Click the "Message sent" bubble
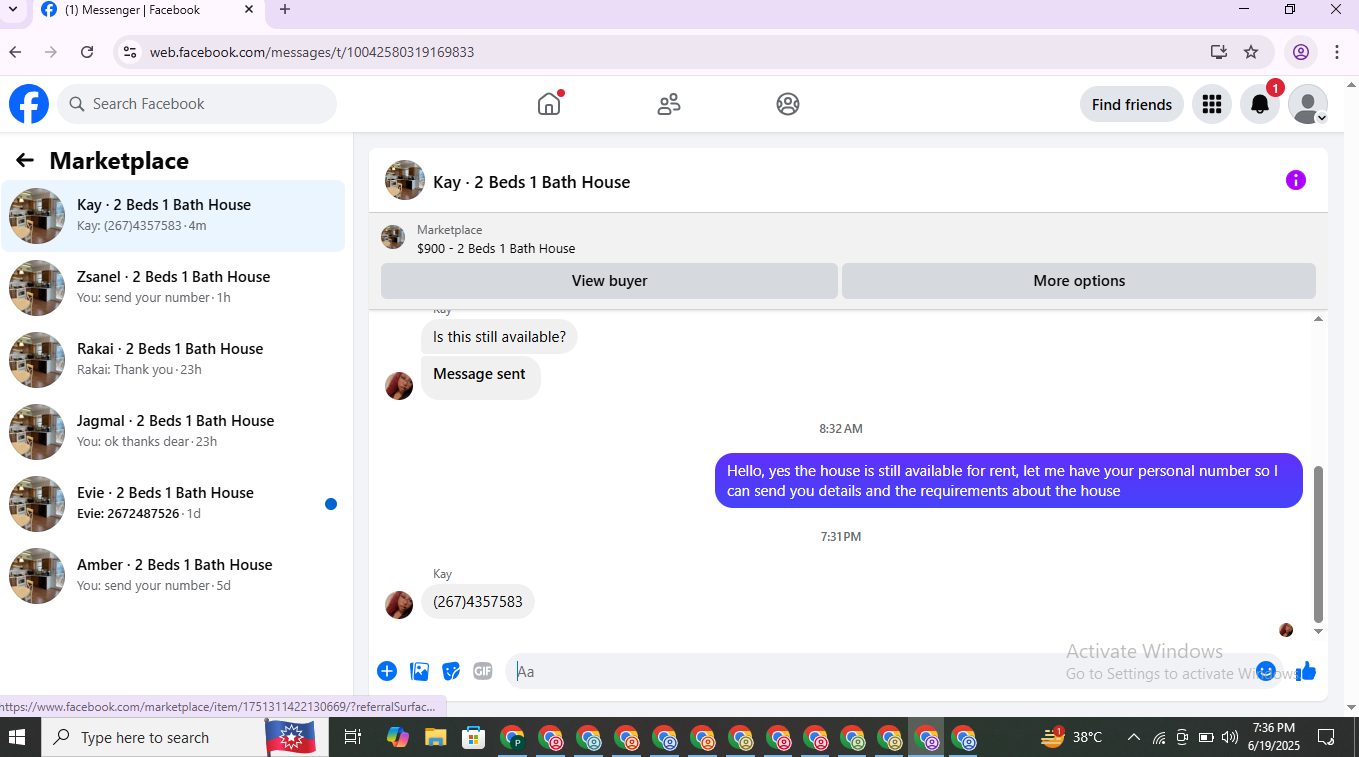 (480, 377)
